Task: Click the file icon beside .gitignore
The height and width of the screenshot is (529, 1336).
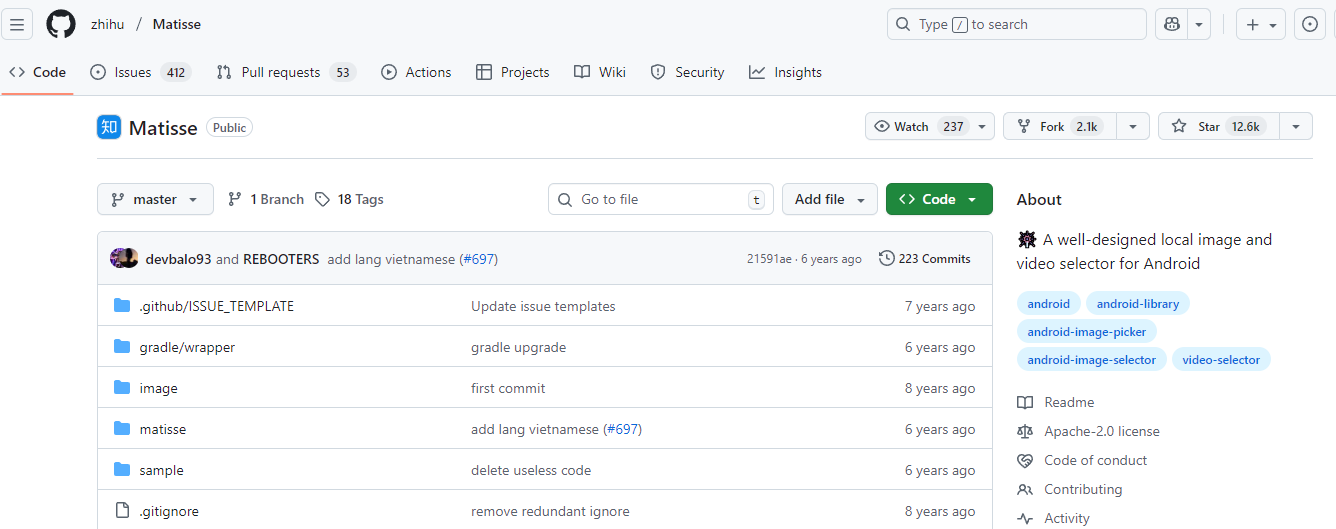Action: 122,511
